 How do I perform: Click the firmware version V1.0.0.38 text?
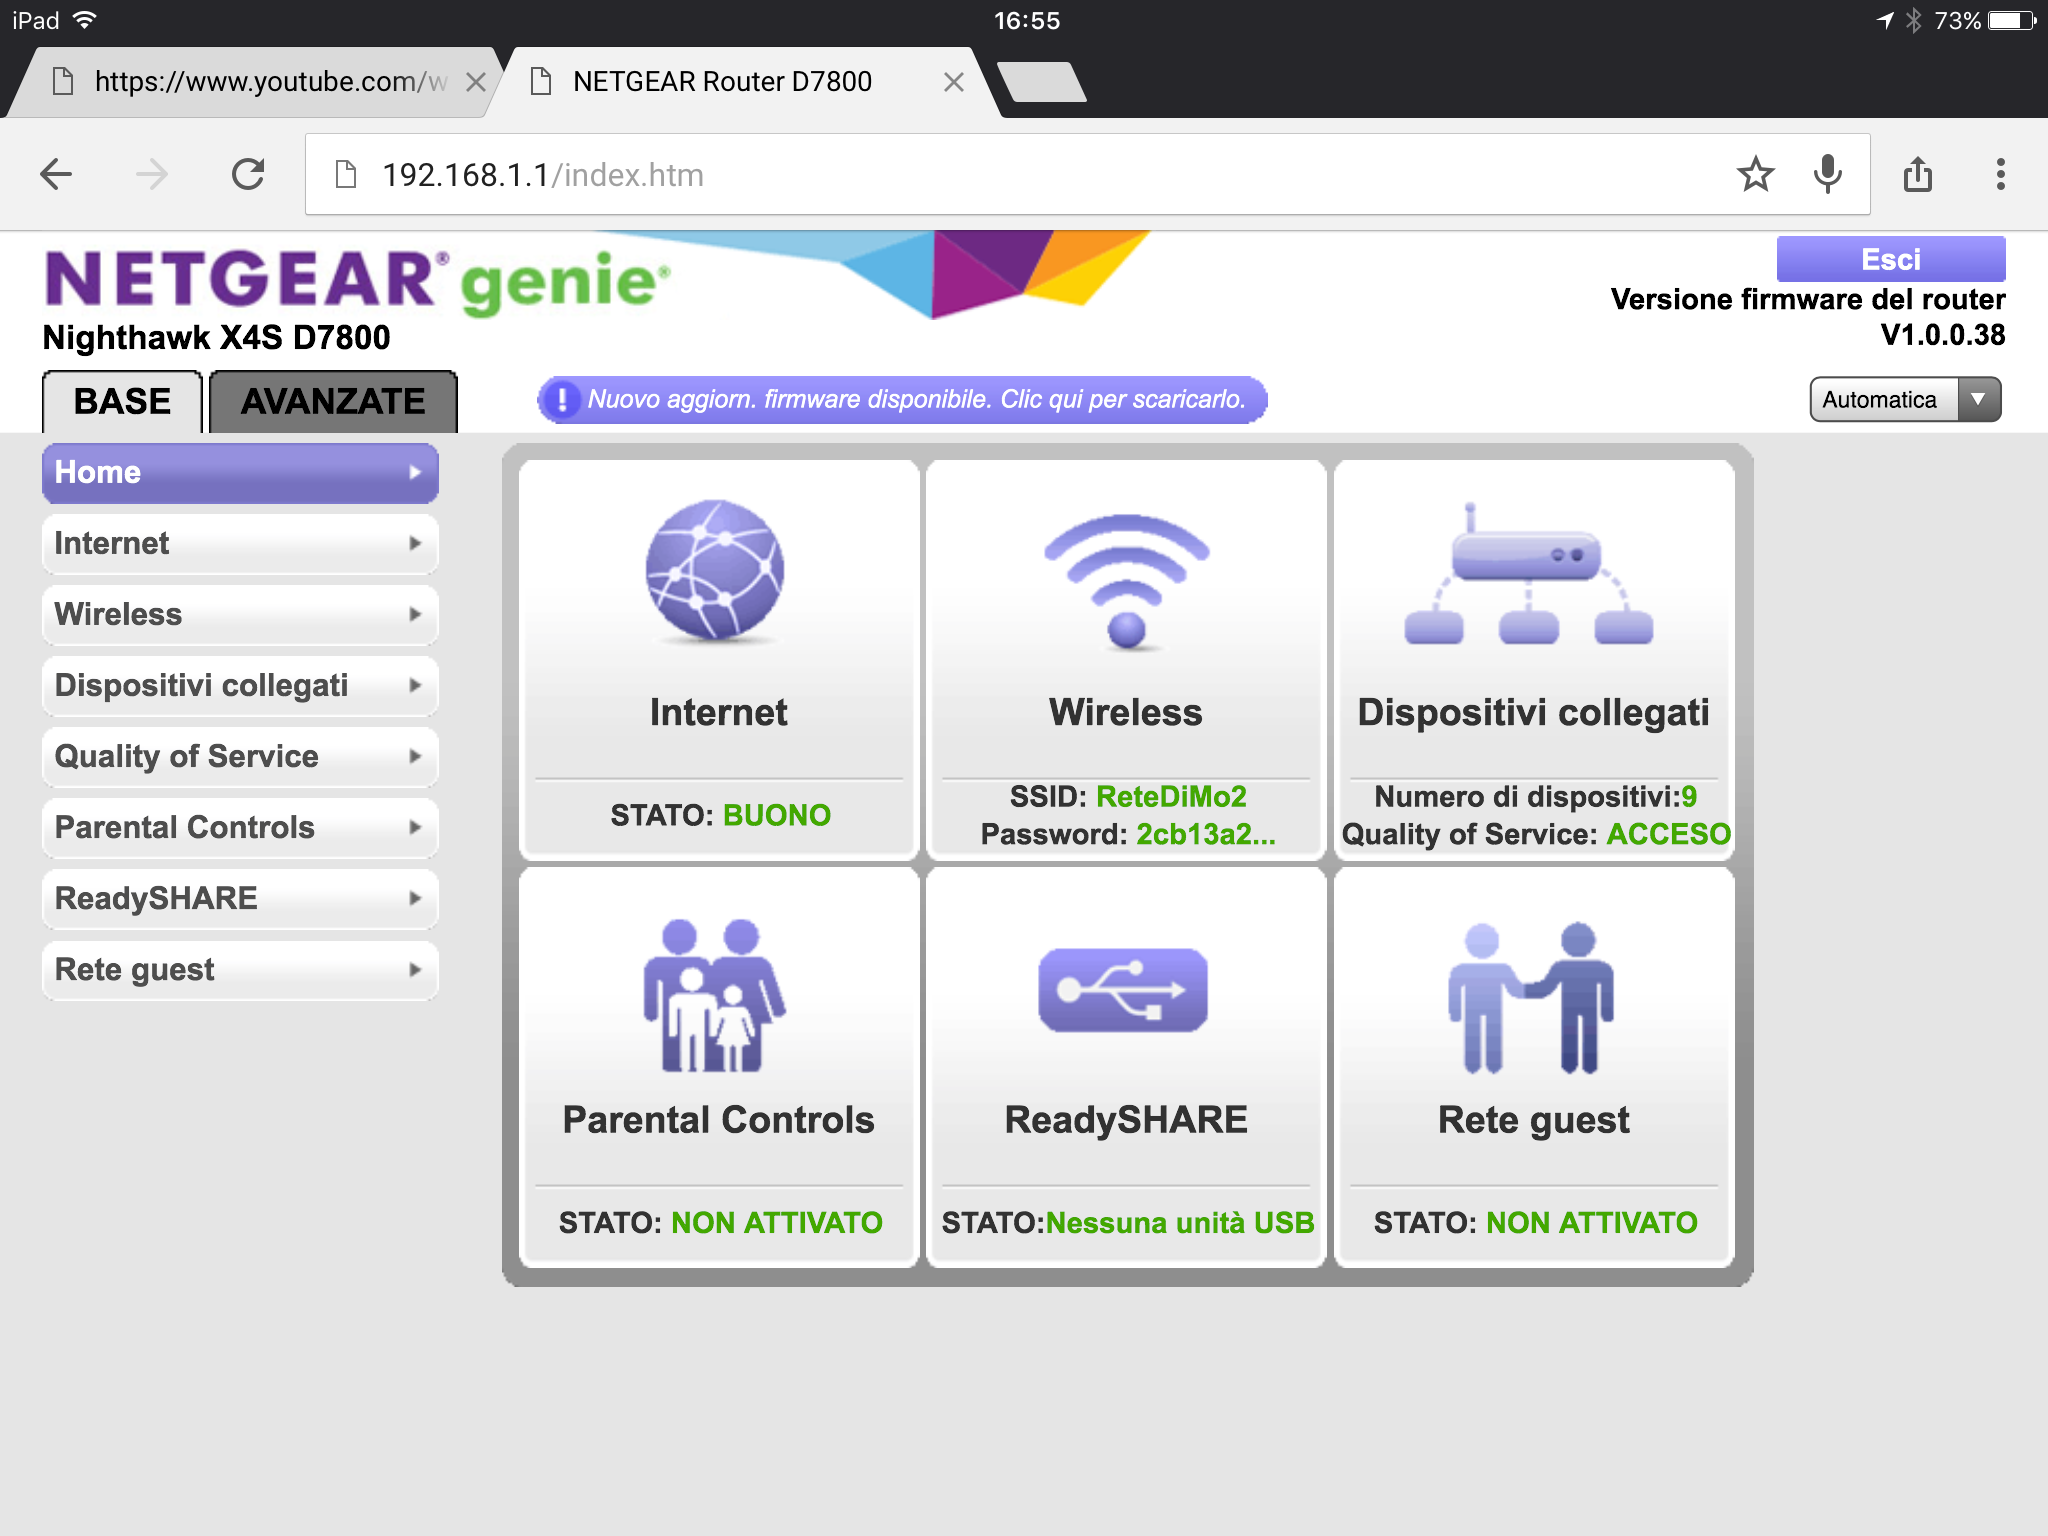1942,335
